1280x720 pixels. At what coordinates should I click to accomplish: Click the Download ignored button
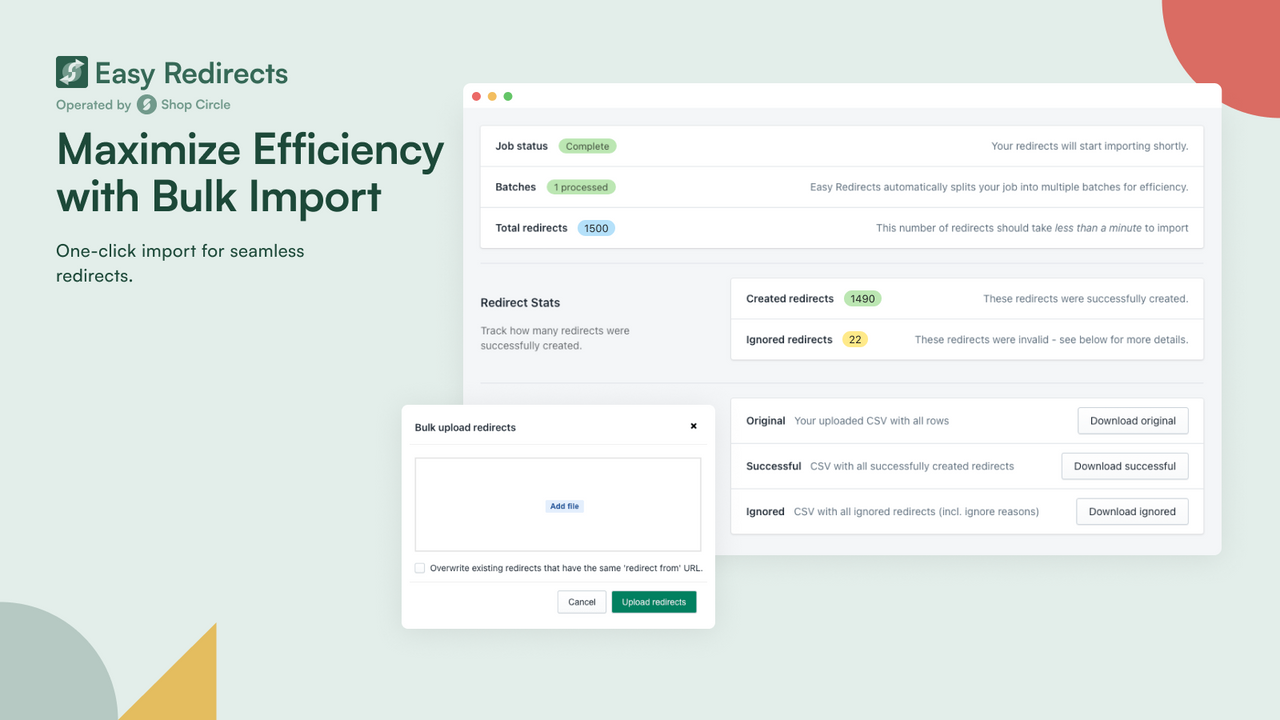[1131, 511]
